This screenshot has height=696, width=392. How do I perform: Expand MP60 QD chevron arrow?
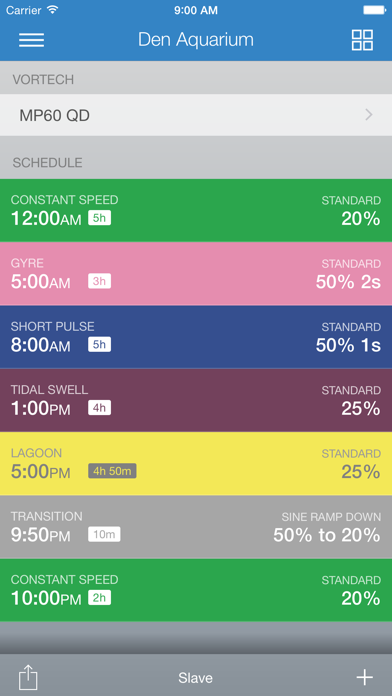point(368,115)
